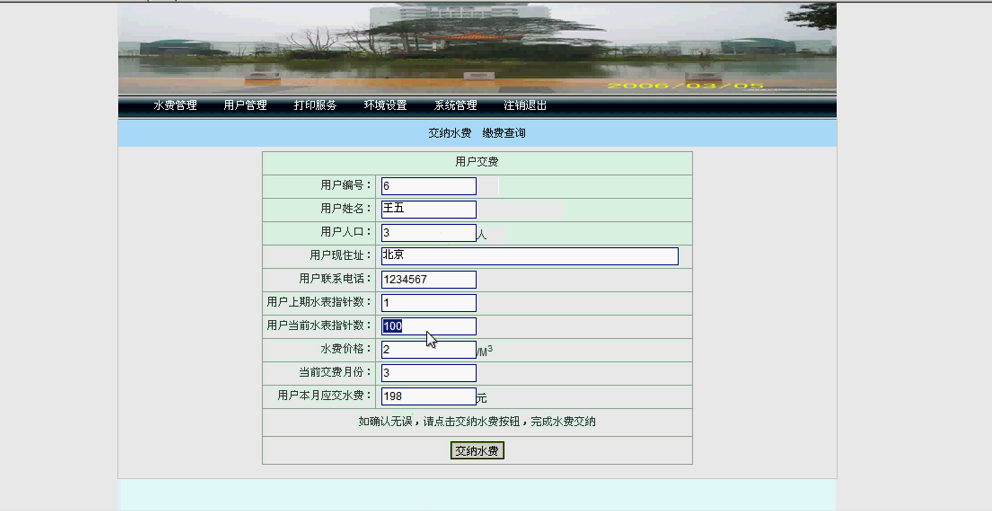Viewport: 992px width, 511px height.
Task: Click the 用户编号： label
Action: point(346,185)
